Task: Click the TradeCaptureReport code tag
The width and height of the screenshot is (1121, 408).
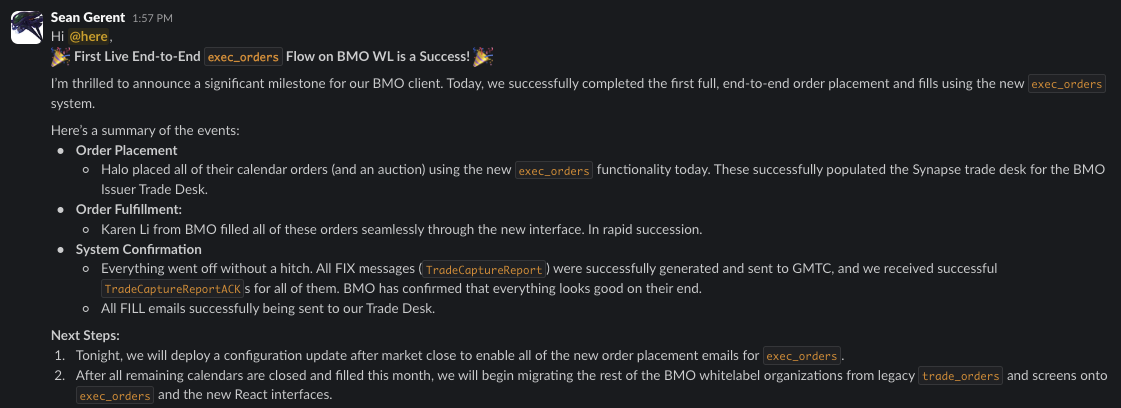Action: pos(485,270)
